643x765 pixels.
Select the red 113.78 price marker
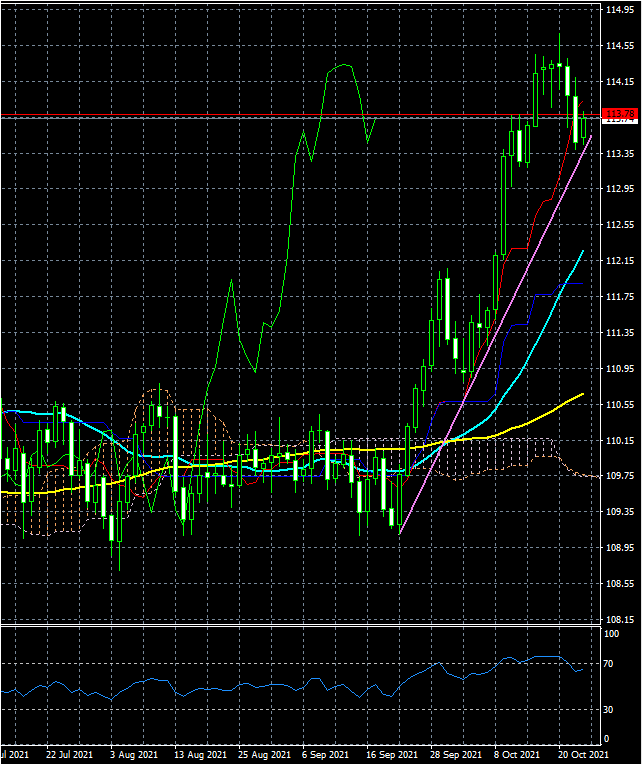(x=620, y=114)
